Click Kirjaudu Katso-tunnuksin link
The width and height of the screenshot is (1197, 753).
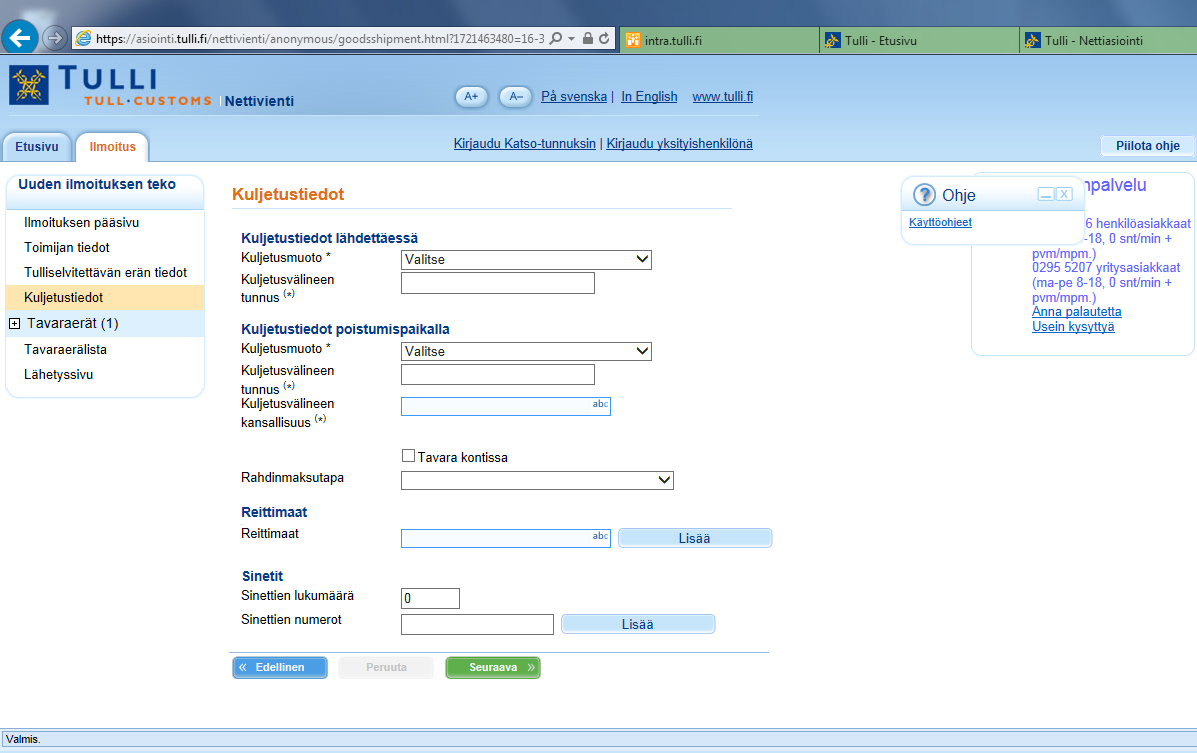coord(524,144)
